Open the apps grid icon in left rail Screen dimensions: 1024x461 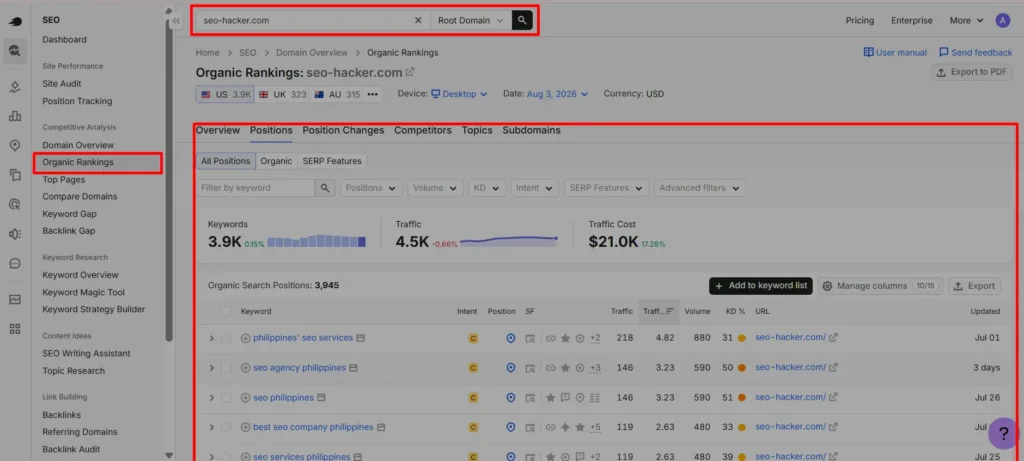click(15, 328)
